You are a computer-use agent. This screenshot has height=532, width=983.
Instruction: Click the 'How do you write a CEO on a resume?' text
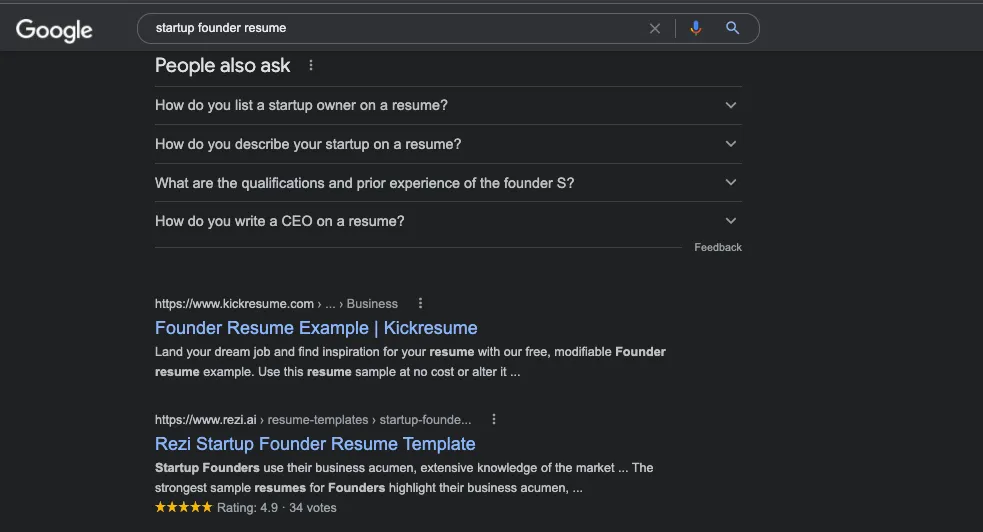tap(280, 221)
